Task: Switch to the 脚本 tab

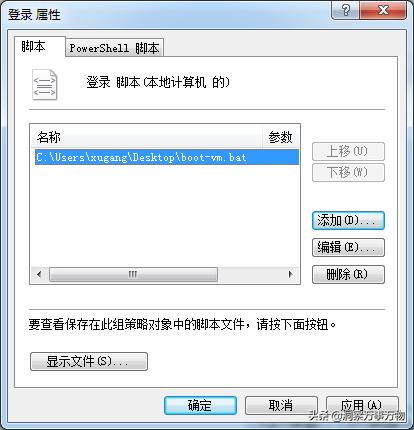Action: click(33, 47)
